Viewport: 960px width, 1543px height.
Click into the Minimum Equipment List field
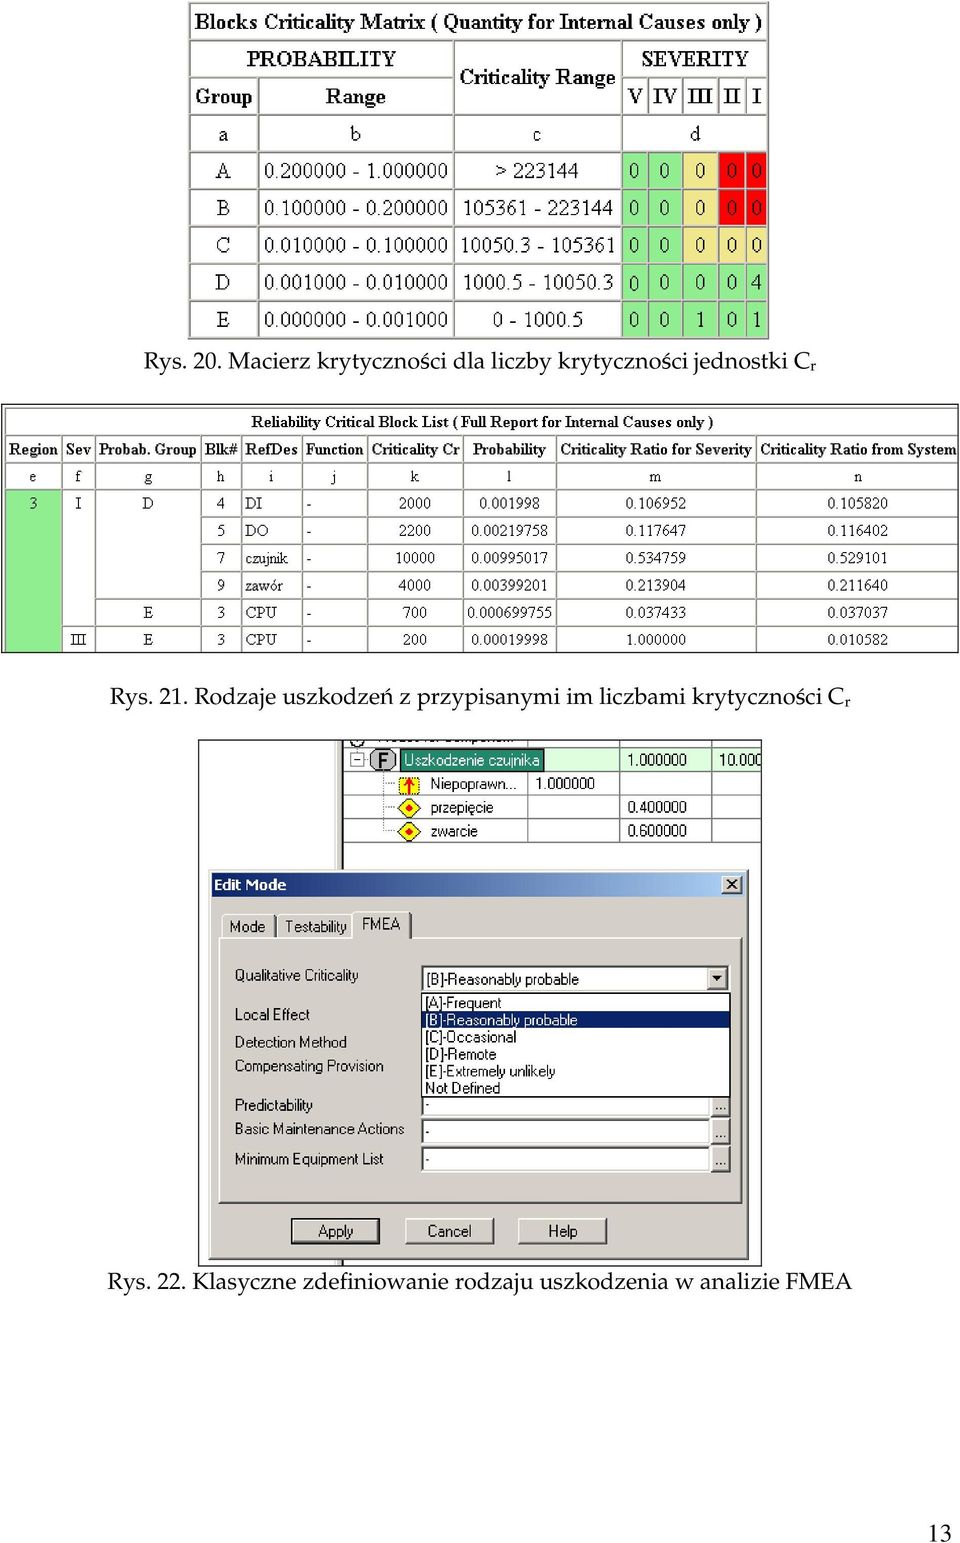point(565,1159)
